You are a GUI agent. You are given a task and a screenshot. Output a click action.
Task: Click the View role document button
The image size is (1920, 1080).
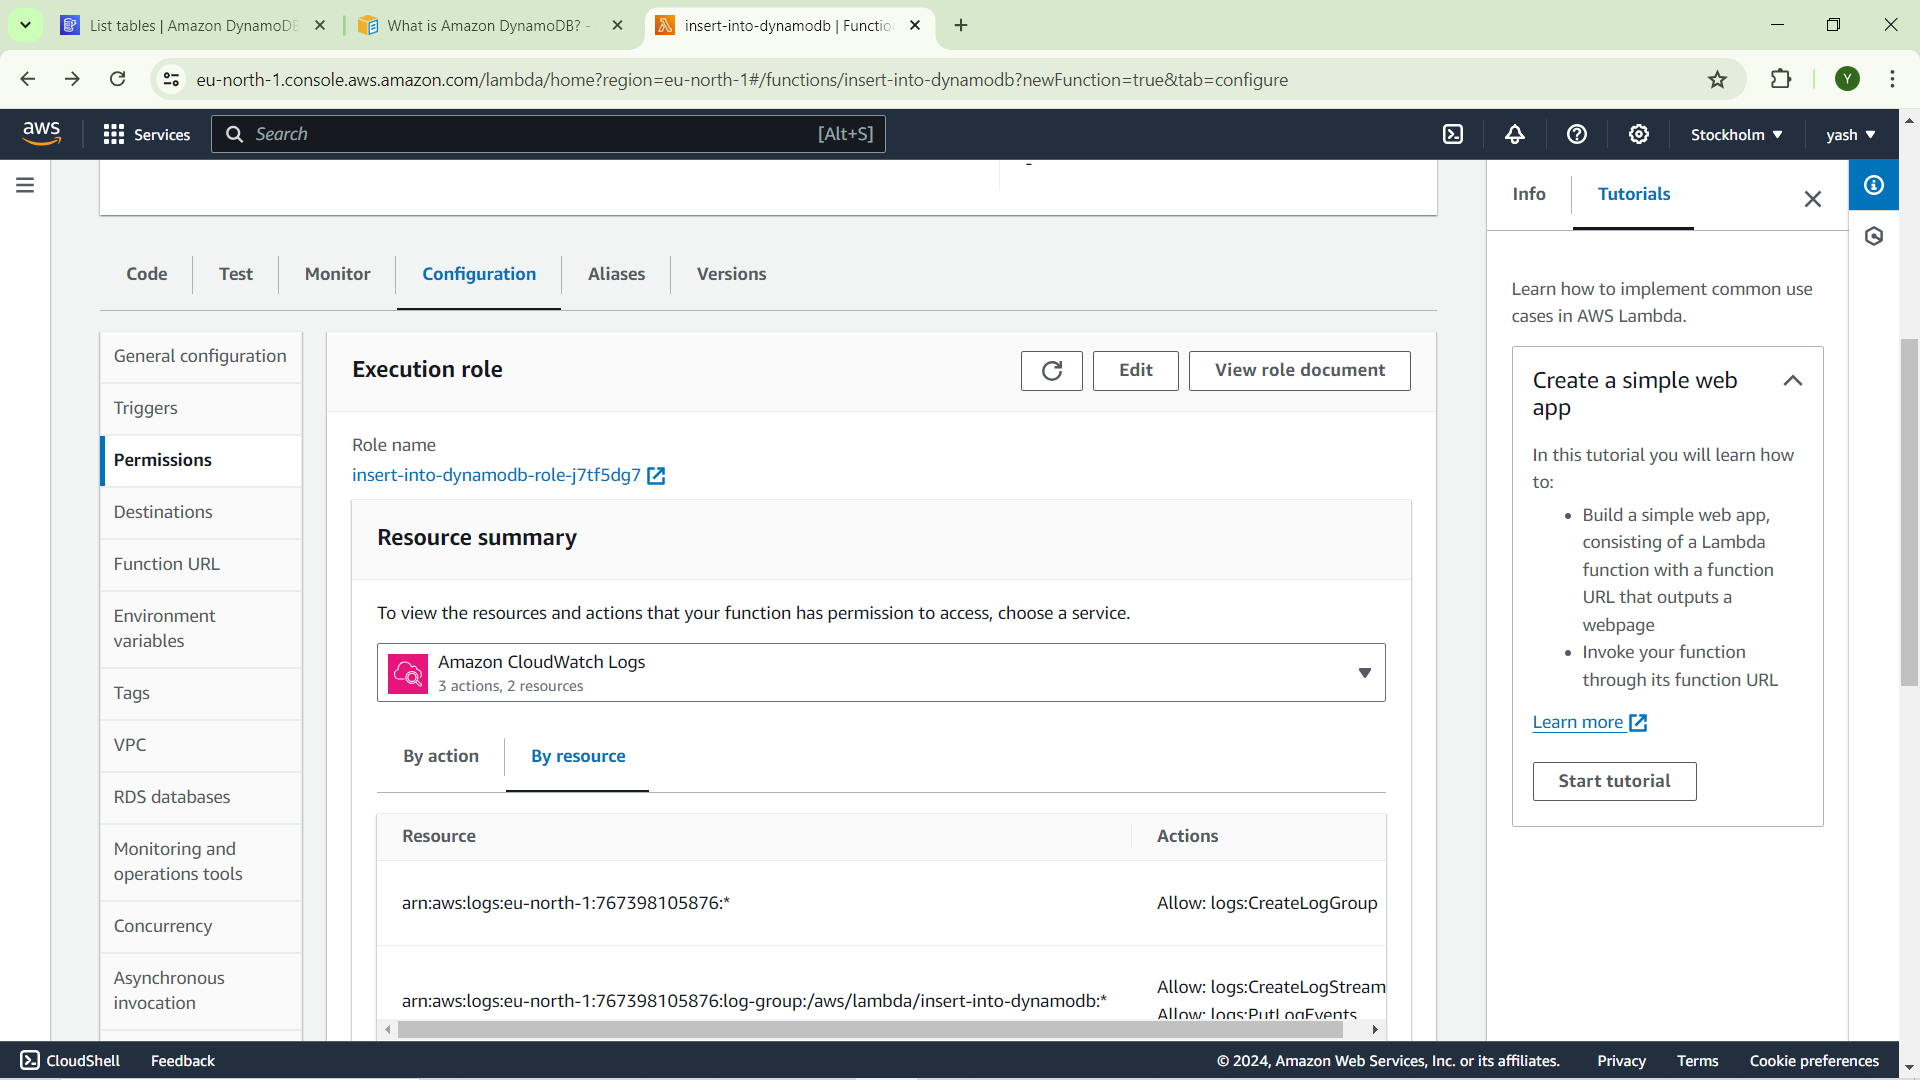pyautogui.click(x=1299, y=370)
